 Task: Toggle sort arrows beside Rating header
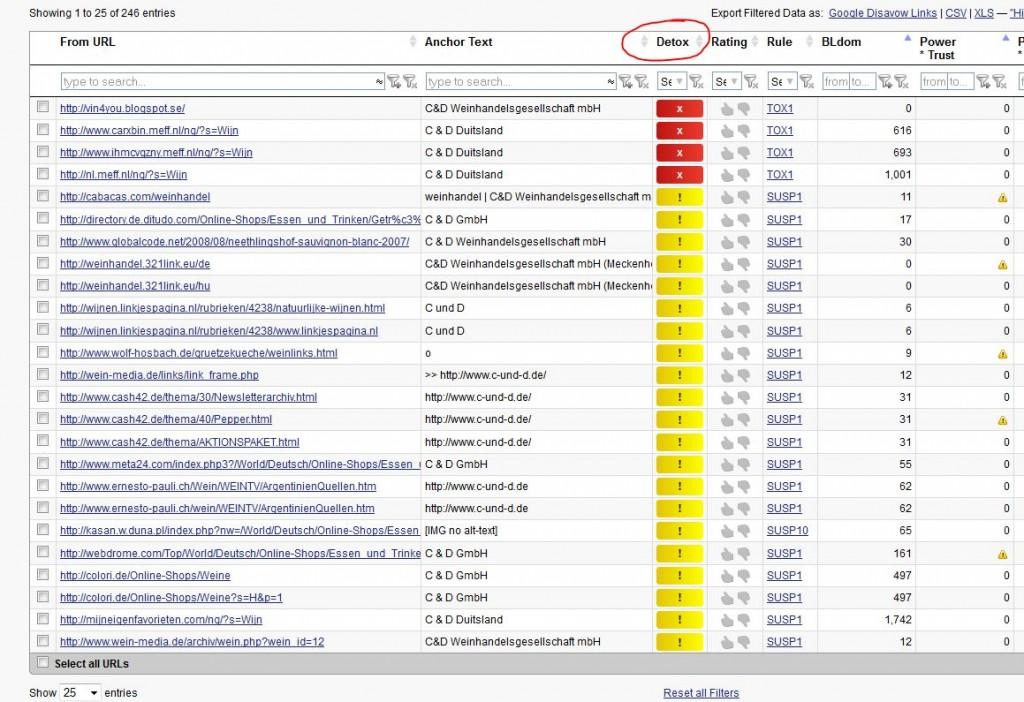pyautogui.click(x=756, y=42)
